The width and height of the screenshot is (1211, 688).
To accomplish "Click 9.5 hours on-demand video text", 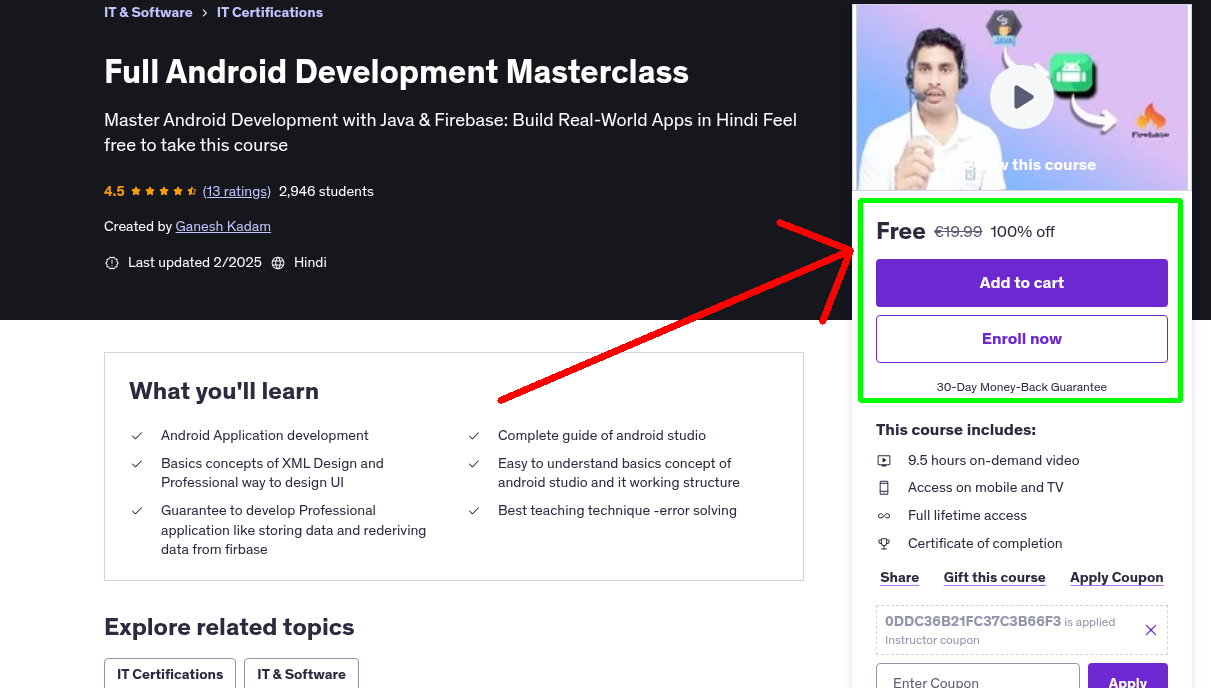I will (994, 461).
